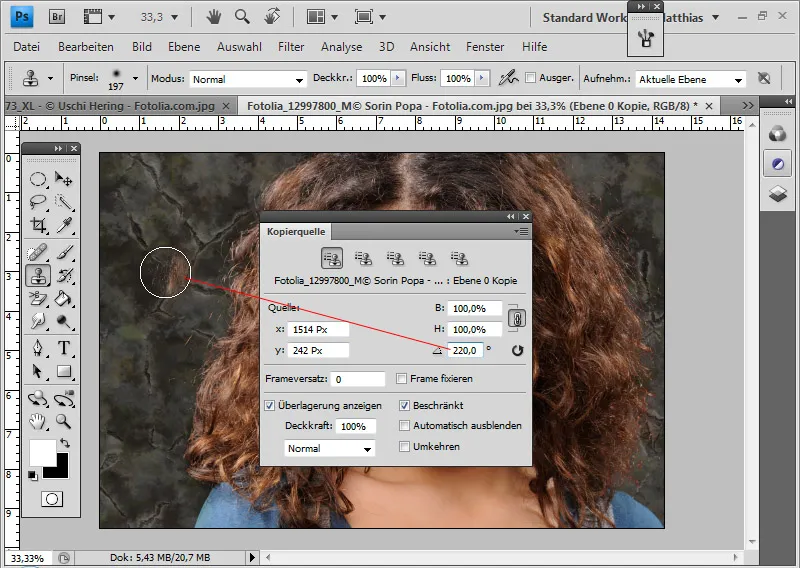Select the Magic Wand tool
This screenshot has height=568, width=800.
tap(64, 202)
